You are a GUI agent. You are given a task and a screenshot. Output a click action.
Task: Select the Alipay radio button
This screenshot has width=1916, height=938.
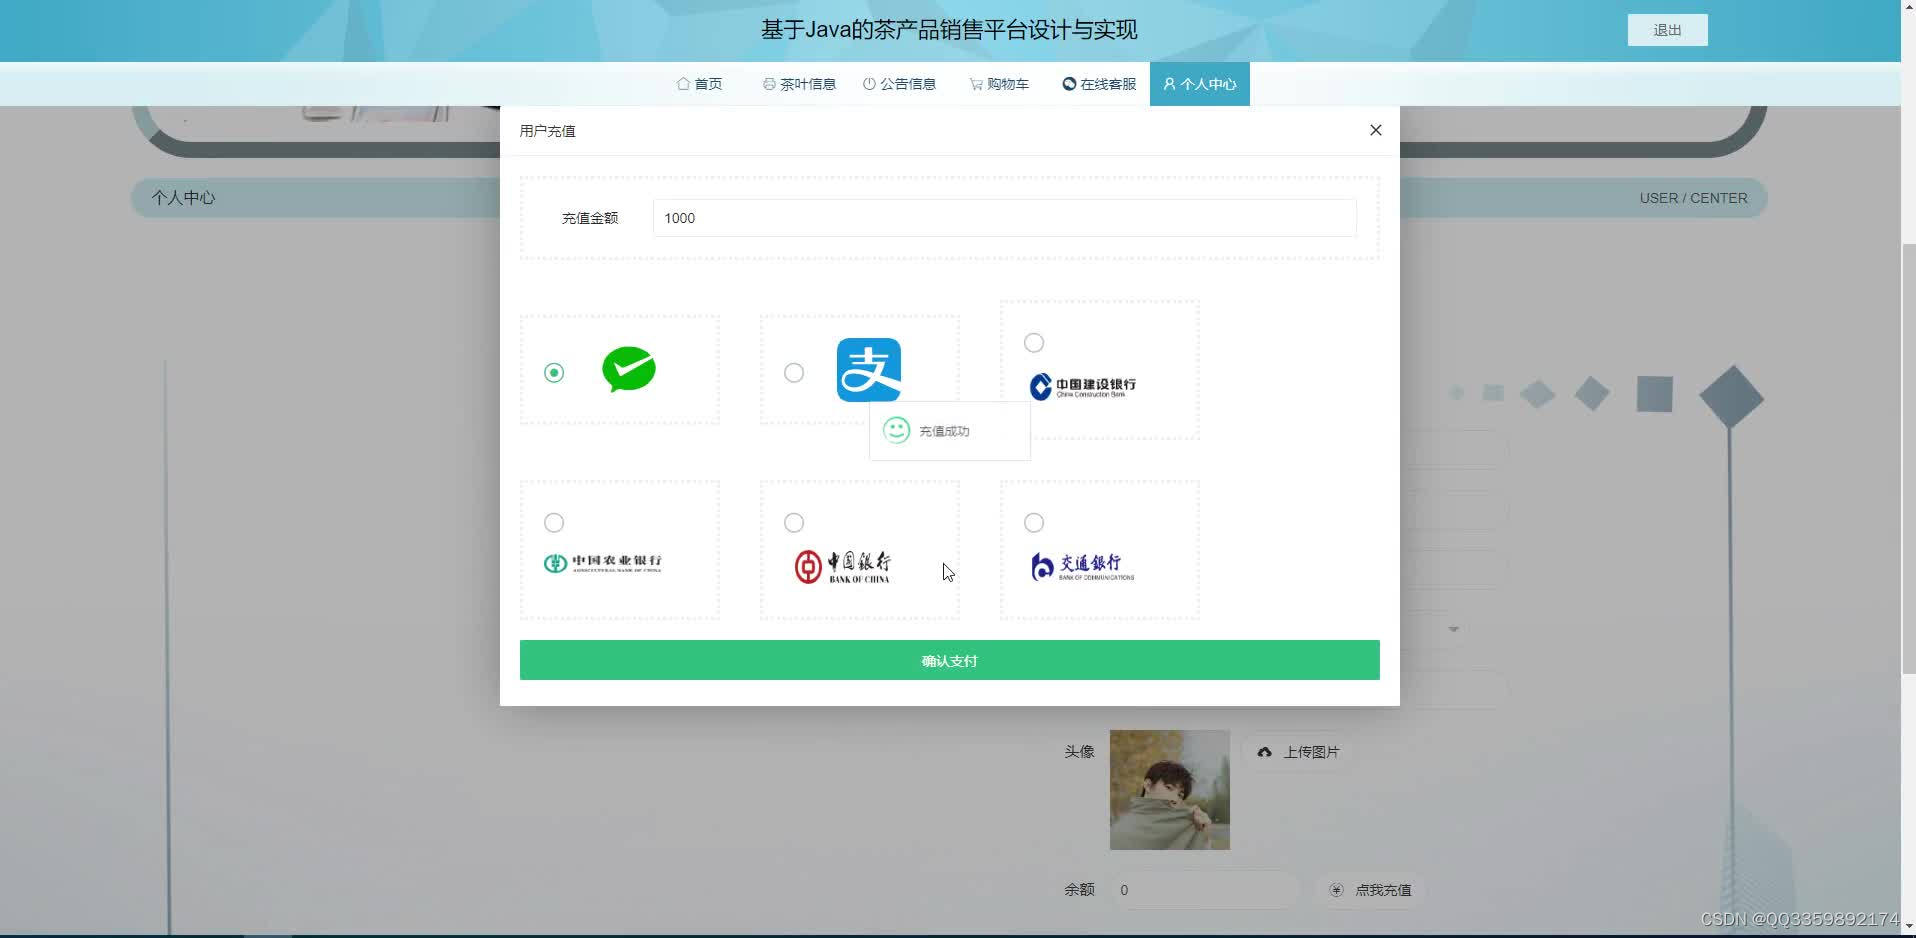[794, 372]
